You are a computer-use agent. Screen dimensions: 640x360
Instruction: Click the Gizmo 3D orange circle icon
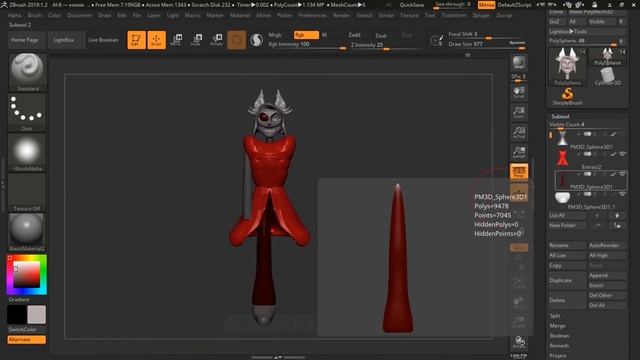(236, 40)
